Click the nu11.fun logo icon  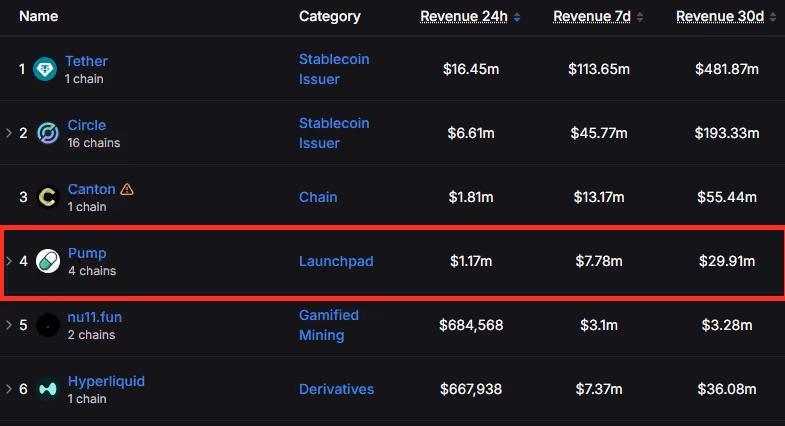(x=48, y=325)
